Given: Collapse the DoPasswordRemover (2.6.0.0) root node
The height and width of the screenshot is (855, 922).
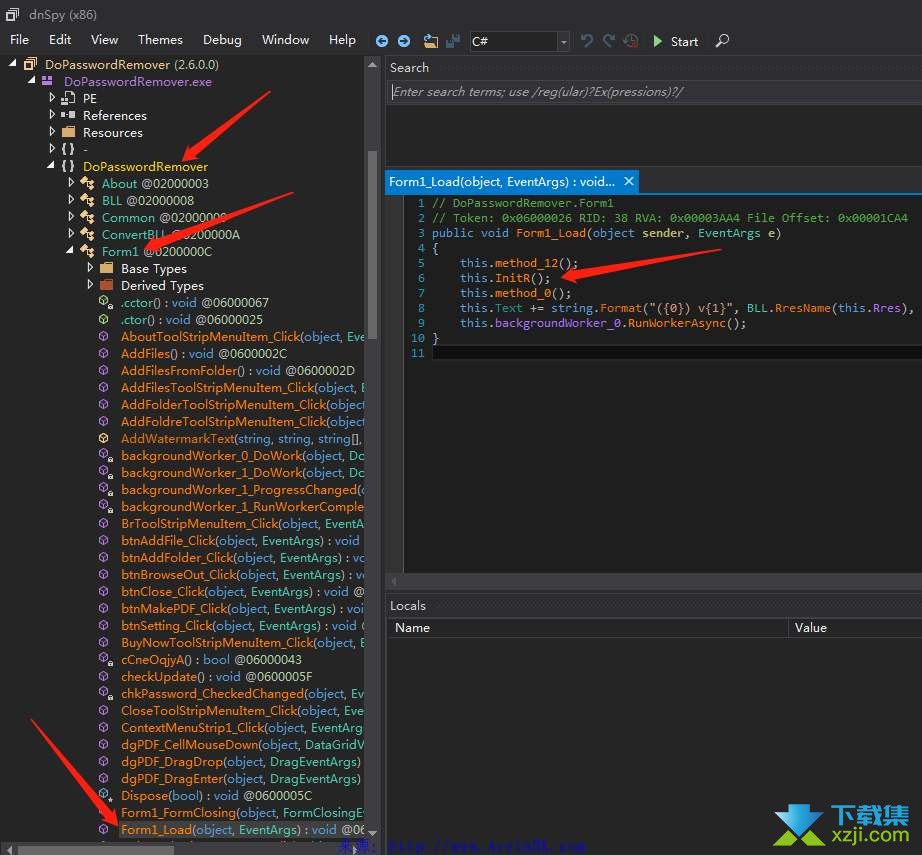Looking at the screenshot, I should tap(12, 64).
